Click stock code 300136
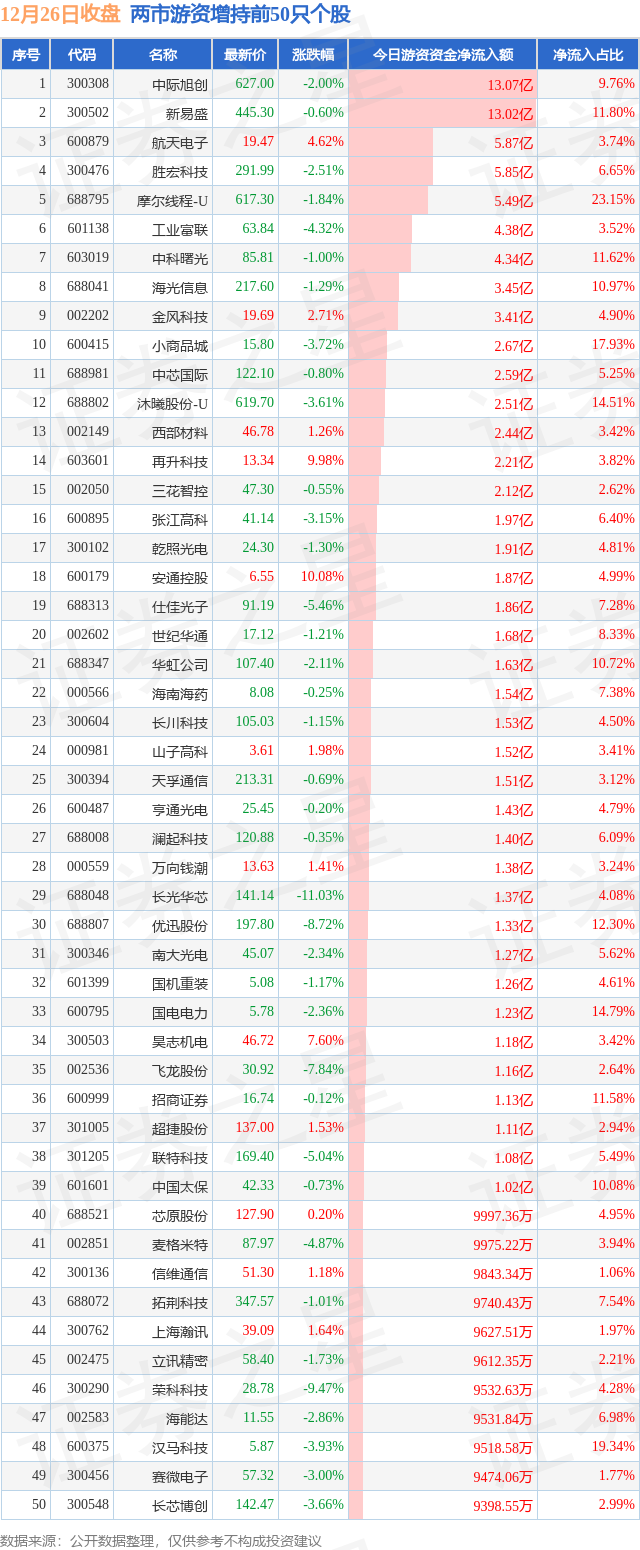The height and width of the screenshot is (1550, 640). click(x=88, y=1273)
